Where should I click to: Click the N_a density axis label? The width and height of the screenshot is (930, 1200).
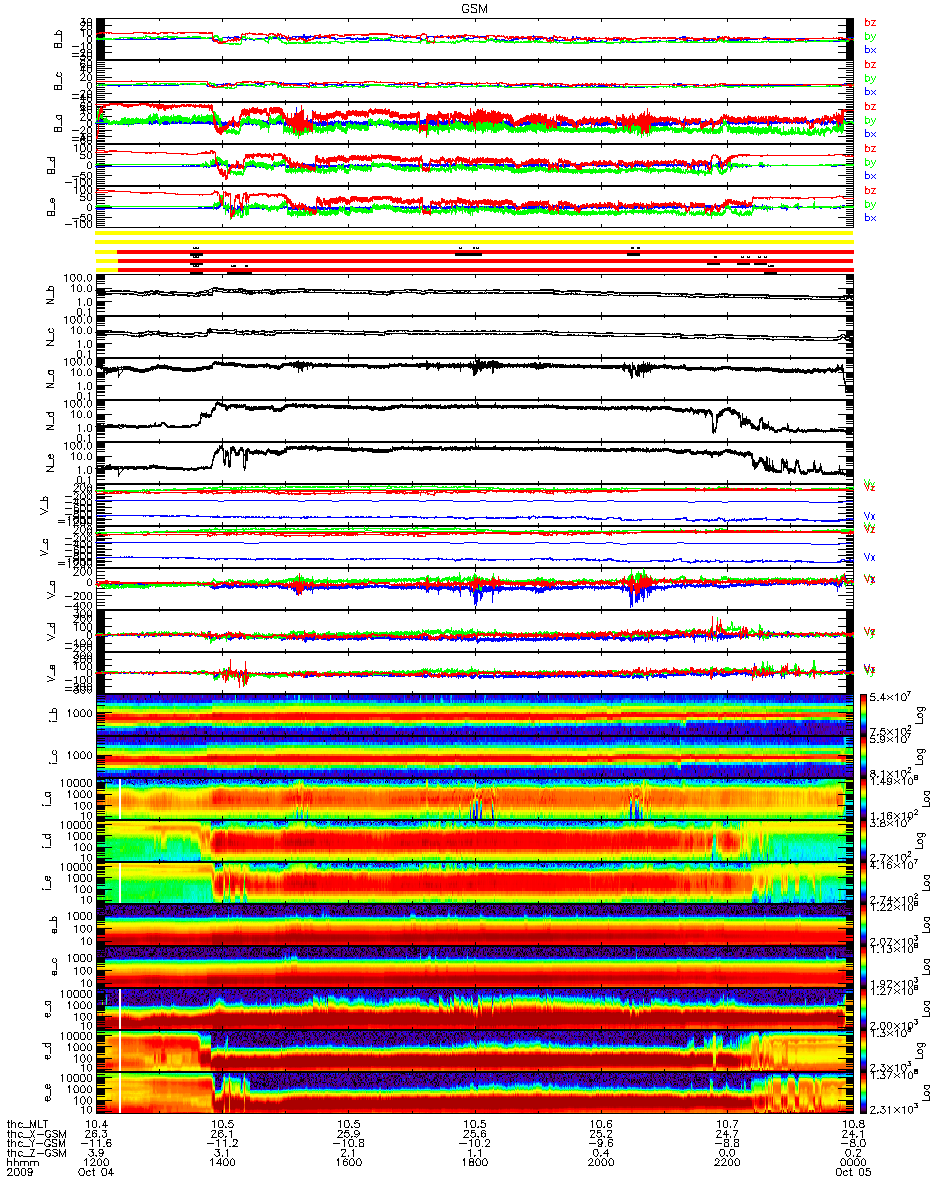[x=48, y=380]
